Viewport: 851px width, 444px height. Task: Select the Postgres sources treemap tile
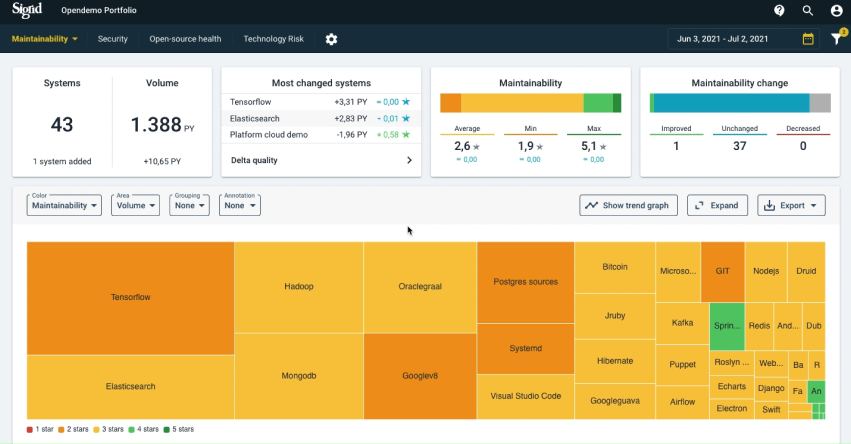525,282
